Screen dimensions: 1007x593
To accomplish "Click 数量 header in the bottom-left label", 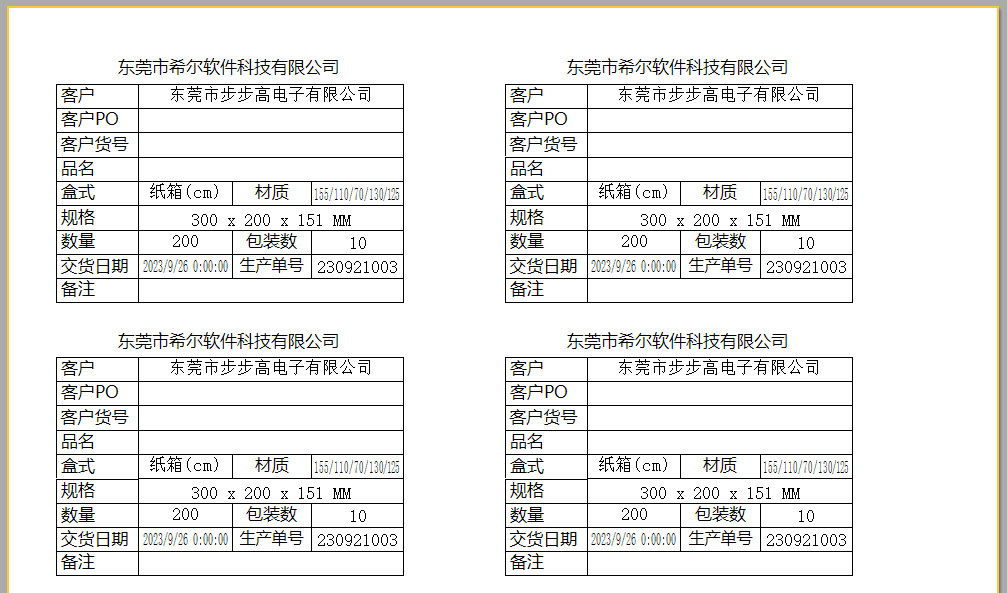I will [78, 515].
